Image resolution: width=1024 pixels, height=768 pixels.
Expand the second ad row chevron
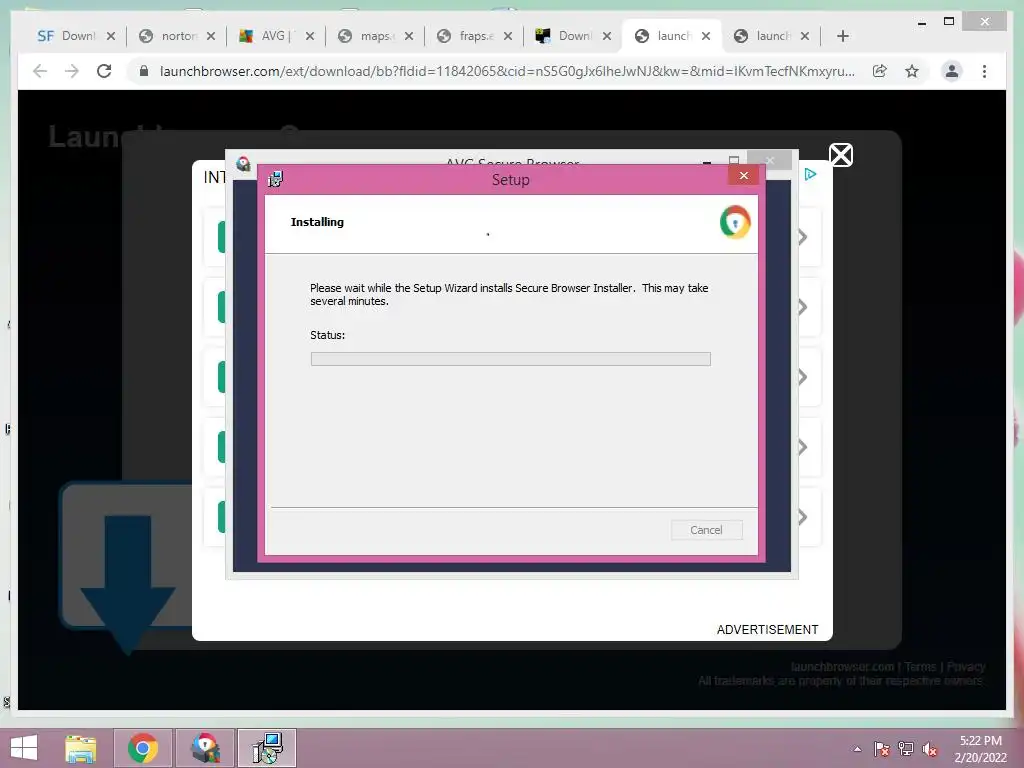pyautogui.click(x=803, y=307)
